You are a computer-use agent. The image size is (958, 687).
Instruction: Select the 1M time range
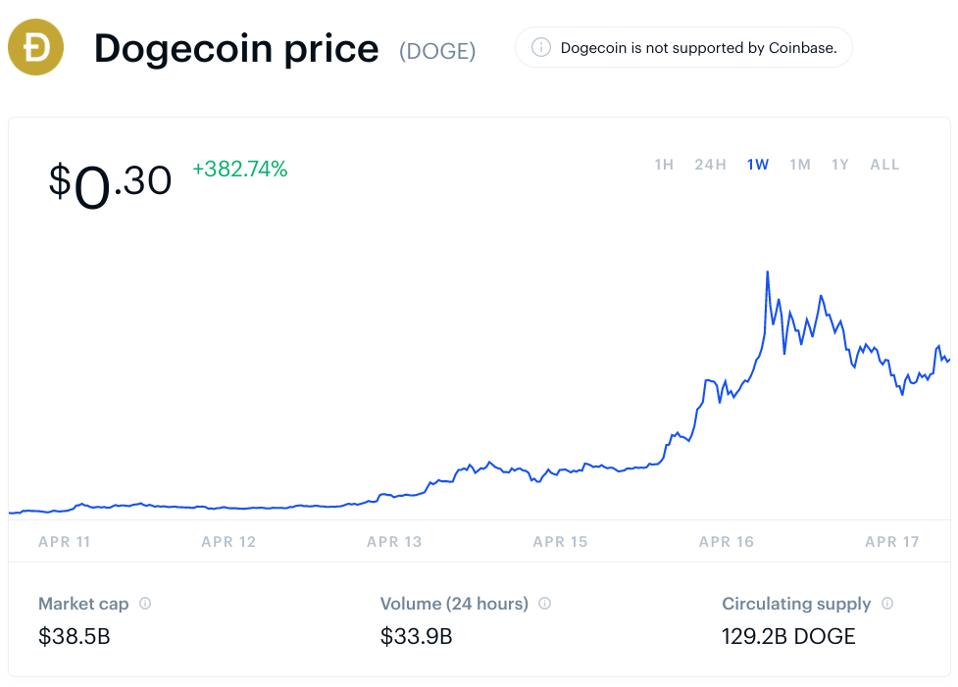(x=799, y=165)
